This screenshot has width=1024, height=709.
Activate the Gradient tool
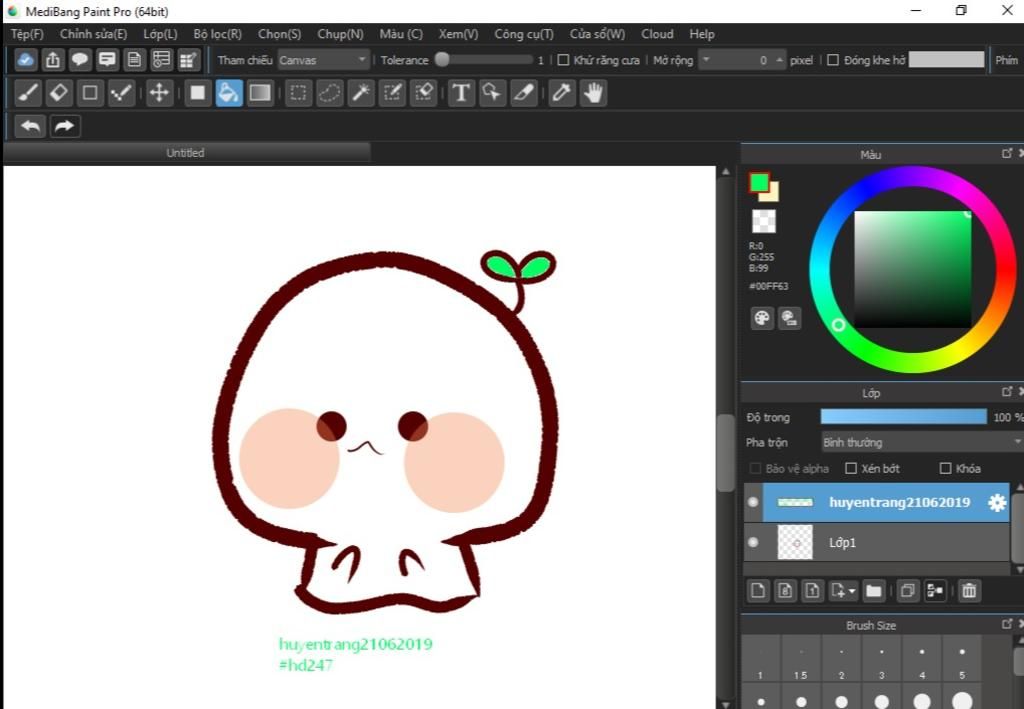pos(260,93)
